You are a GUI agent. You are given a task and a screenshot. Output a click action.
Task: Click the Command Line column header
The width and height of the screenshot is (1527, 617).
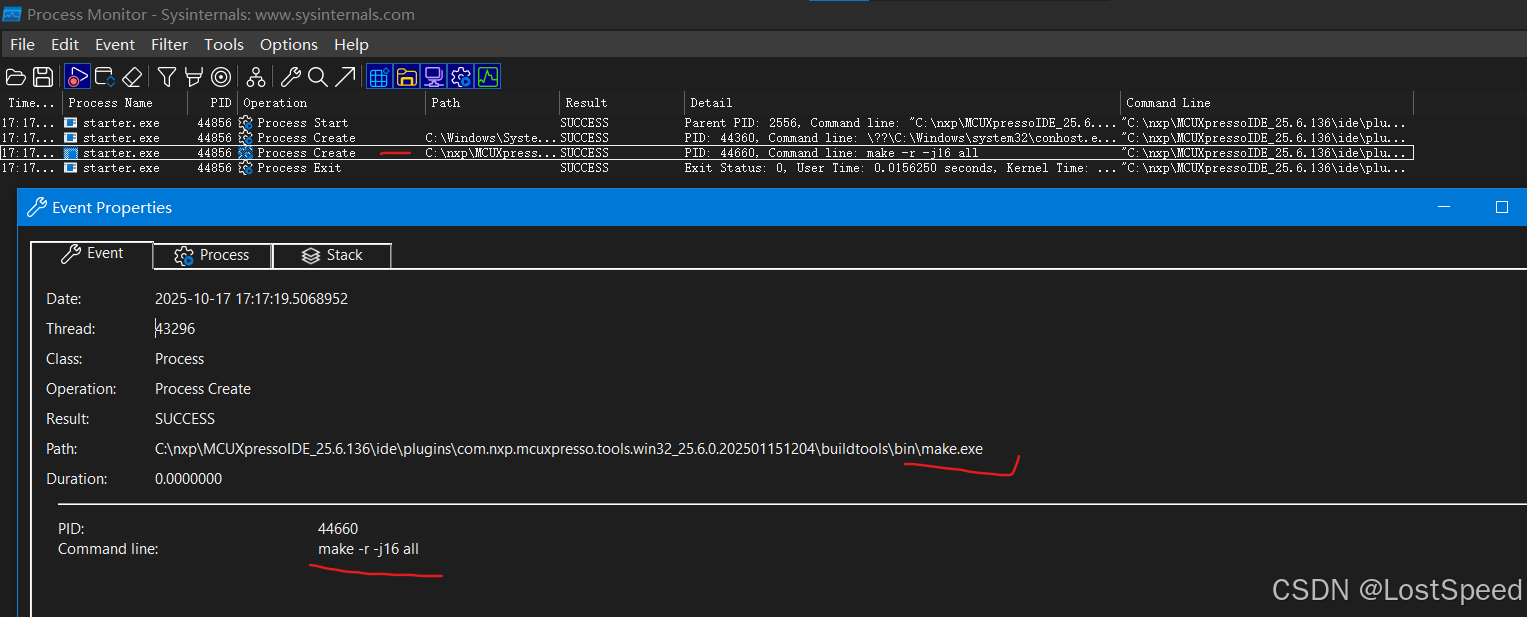pos(1266,103)
